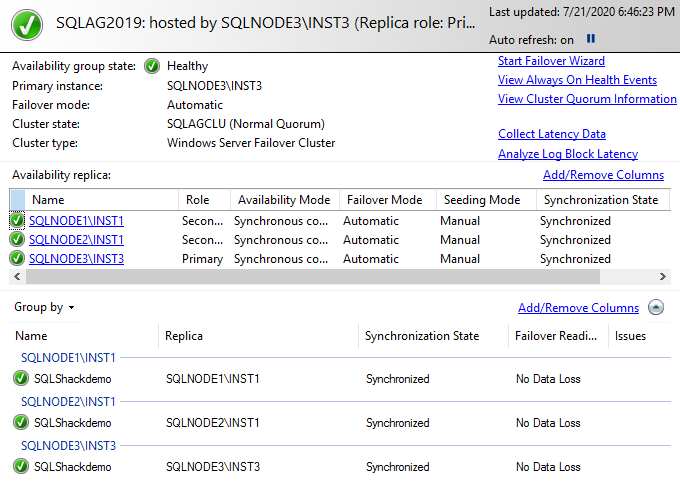This screenshot has height=484, width=680.
Task: Click the large green health status icon in header
Action: [26, 22]
